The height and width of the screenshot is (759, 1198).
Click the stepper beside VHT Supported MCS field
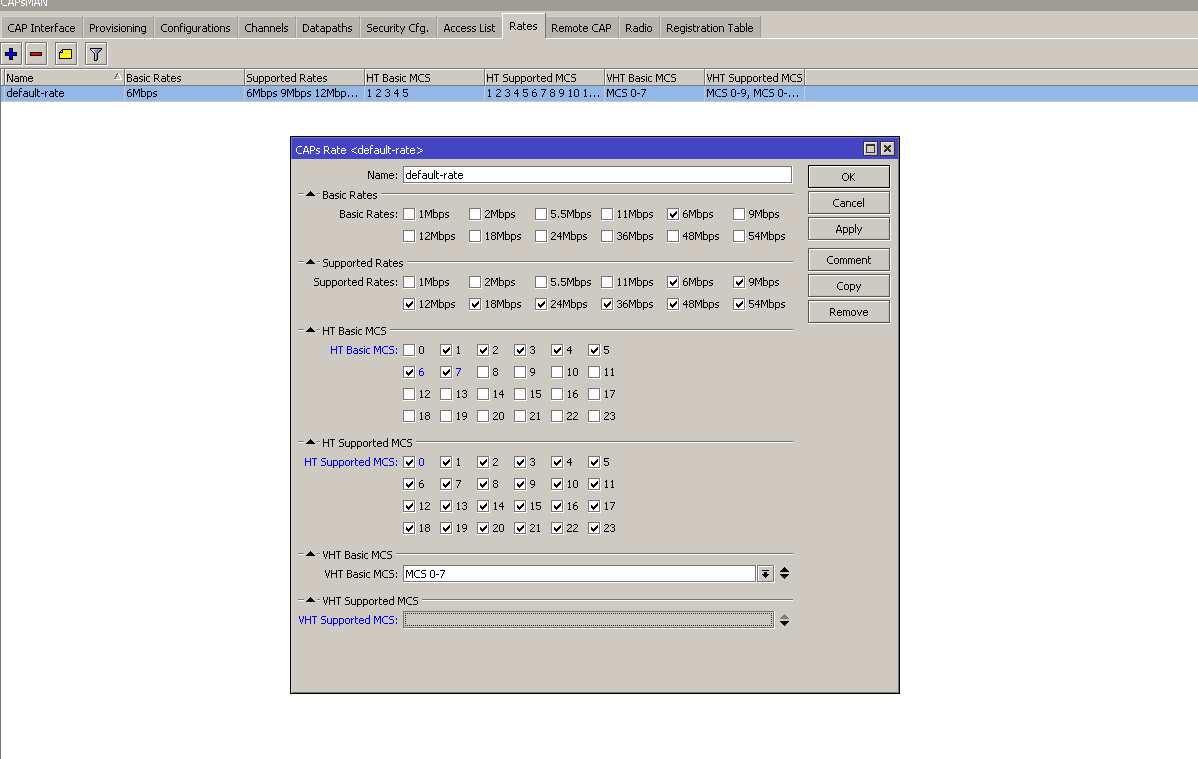[x=784, y=619]
